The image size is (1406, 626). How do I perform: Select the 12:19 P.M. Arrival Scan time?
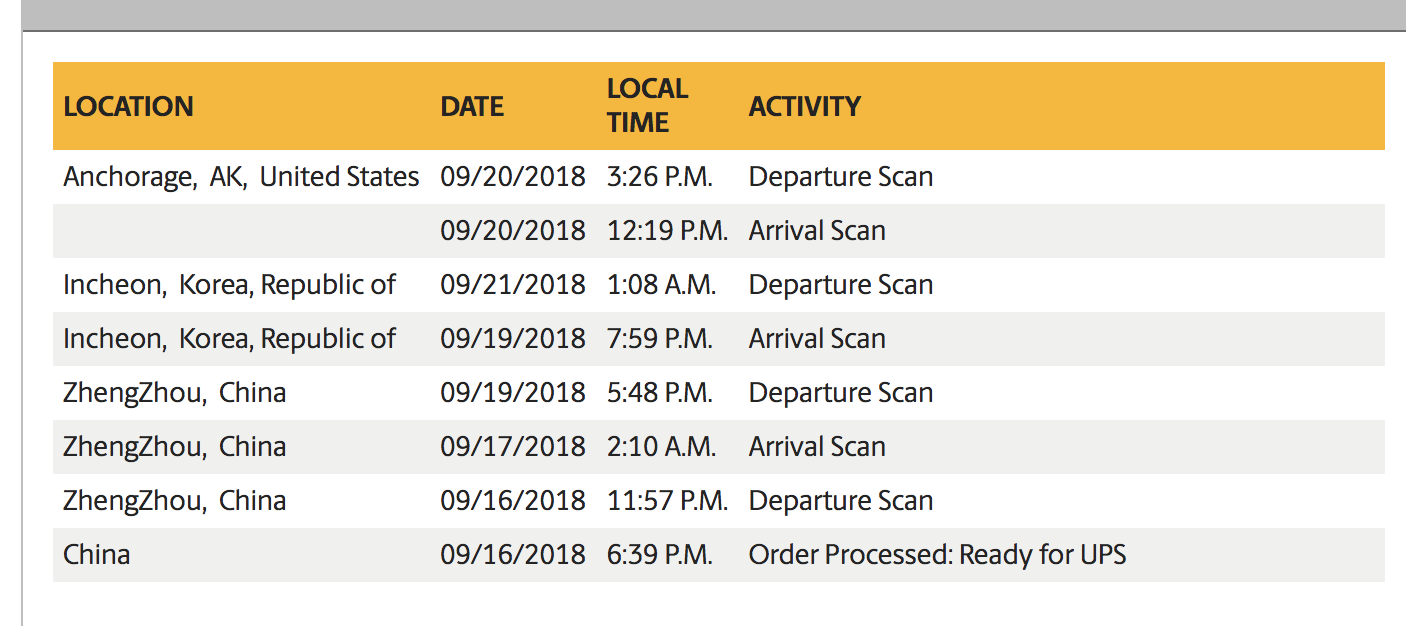[x=667, y=231]
